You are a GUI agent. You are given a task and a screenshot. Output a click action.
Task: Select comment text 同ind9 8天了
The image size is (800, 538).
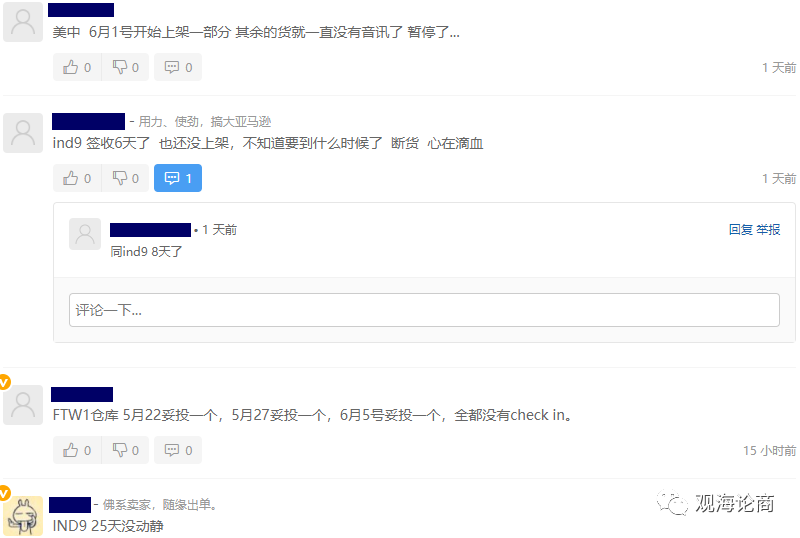pos(146,252)
